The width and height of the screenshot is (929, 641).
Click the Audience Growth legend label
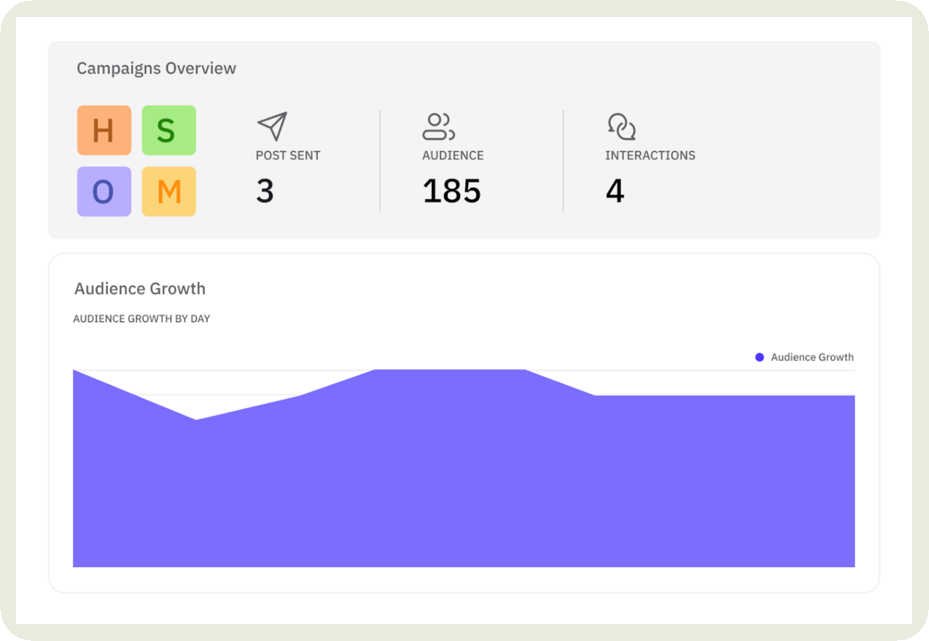point(812,357)
